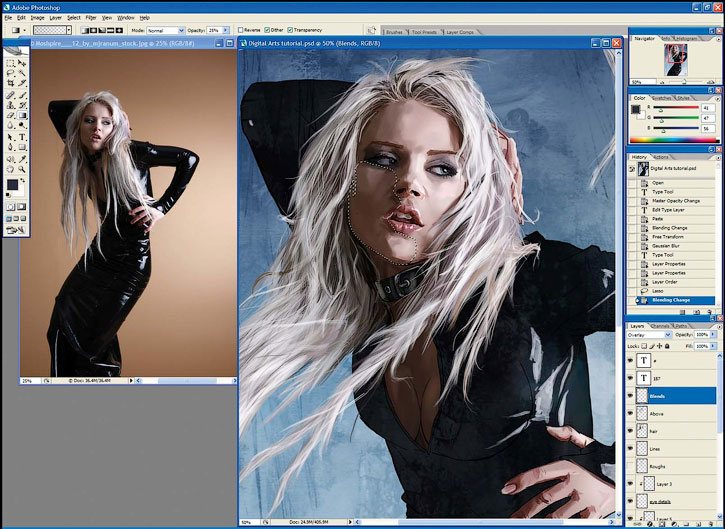Select the Crop tool
Image resolution: width=725 pixels, height=529 pixels.
11,83
